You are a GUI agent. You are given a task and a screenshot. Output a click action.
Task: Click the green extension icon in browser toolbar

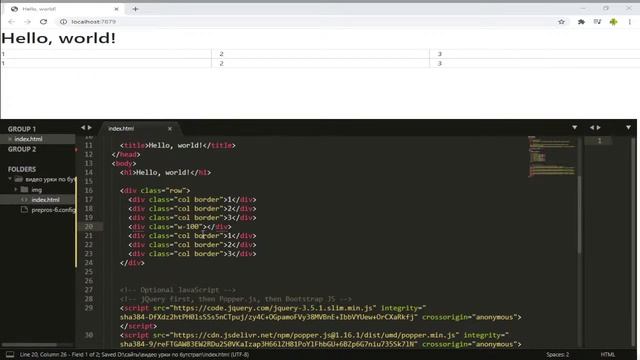(613, 22)
